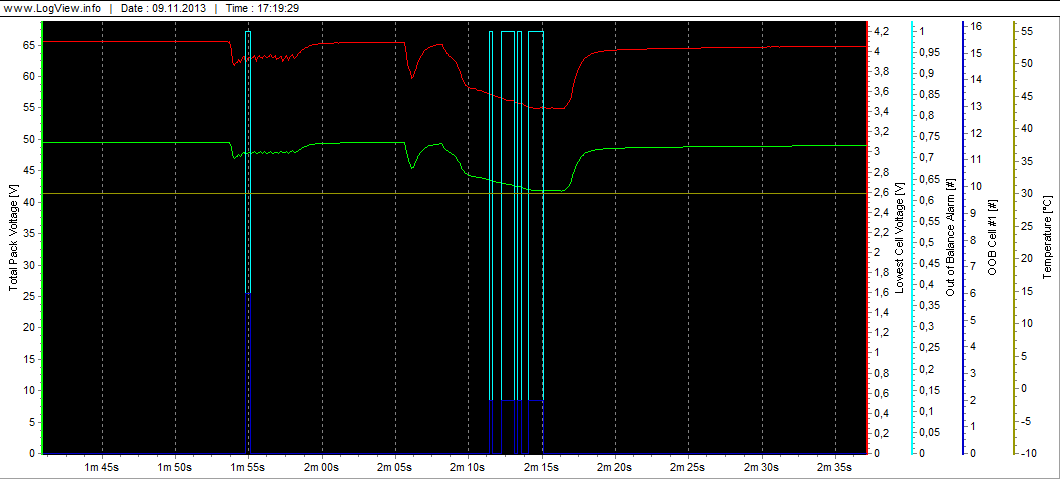Click the flat yellow Temperature line

454,193
